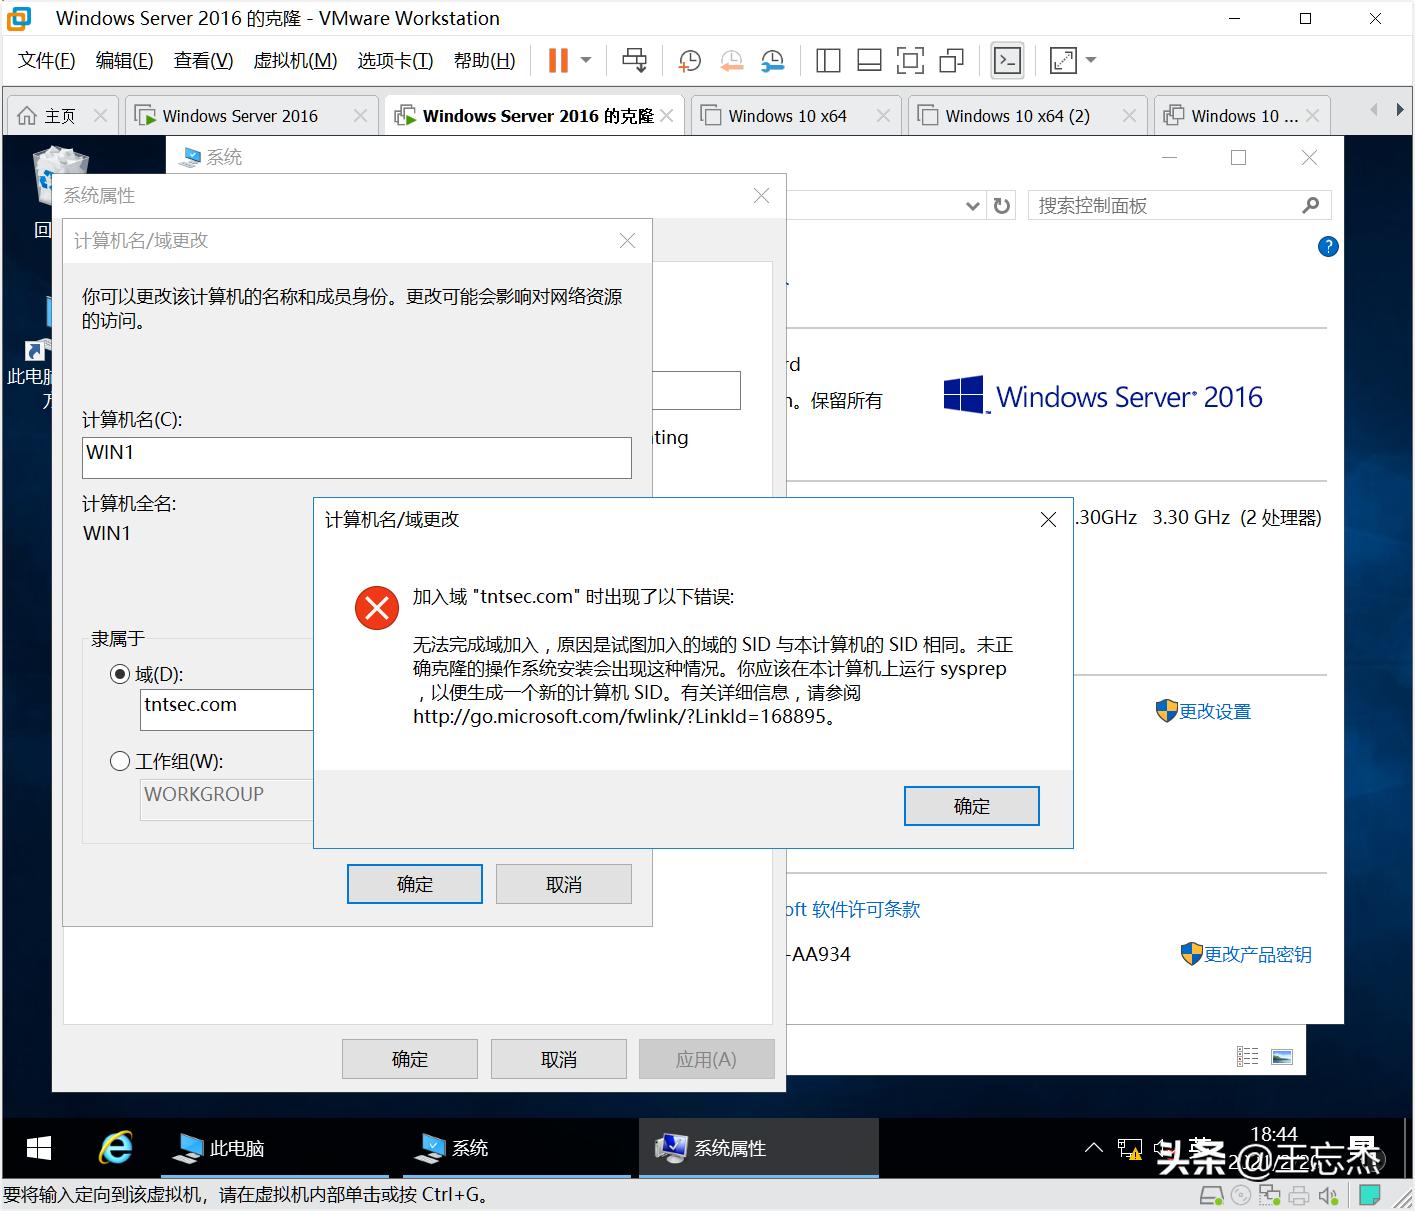Open the snapshot manager
The image size is (1415, 1211).
[x=772, y=61]
